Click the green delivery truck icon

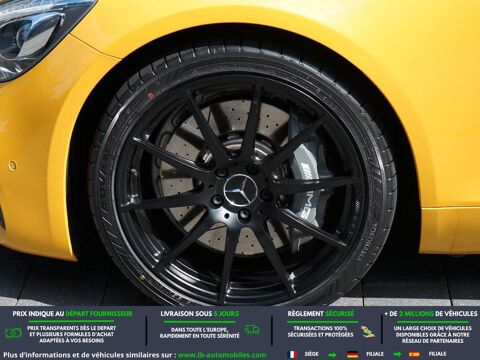pos(252,330)
